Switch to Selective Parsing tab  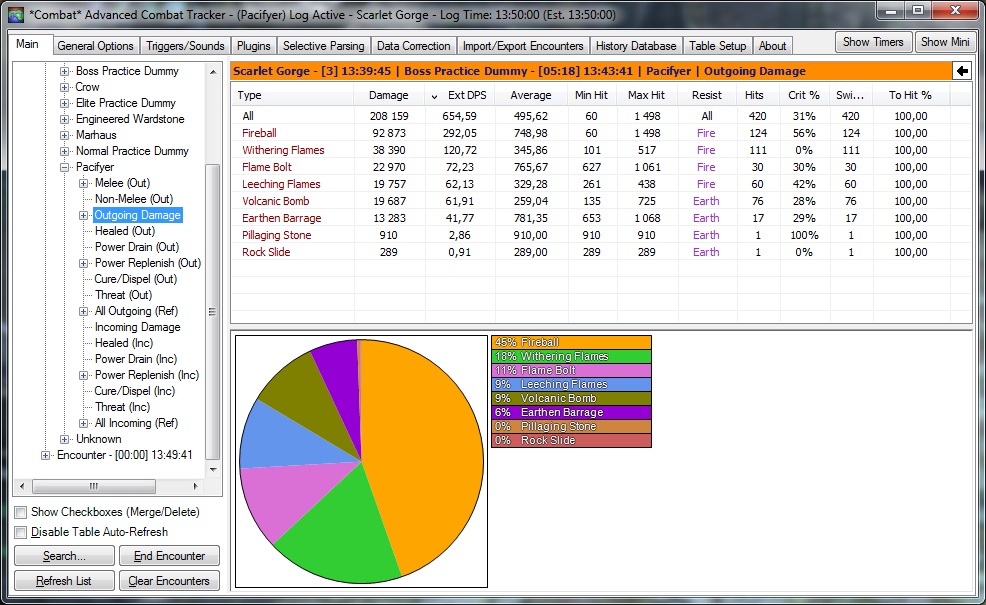point(323,46)
